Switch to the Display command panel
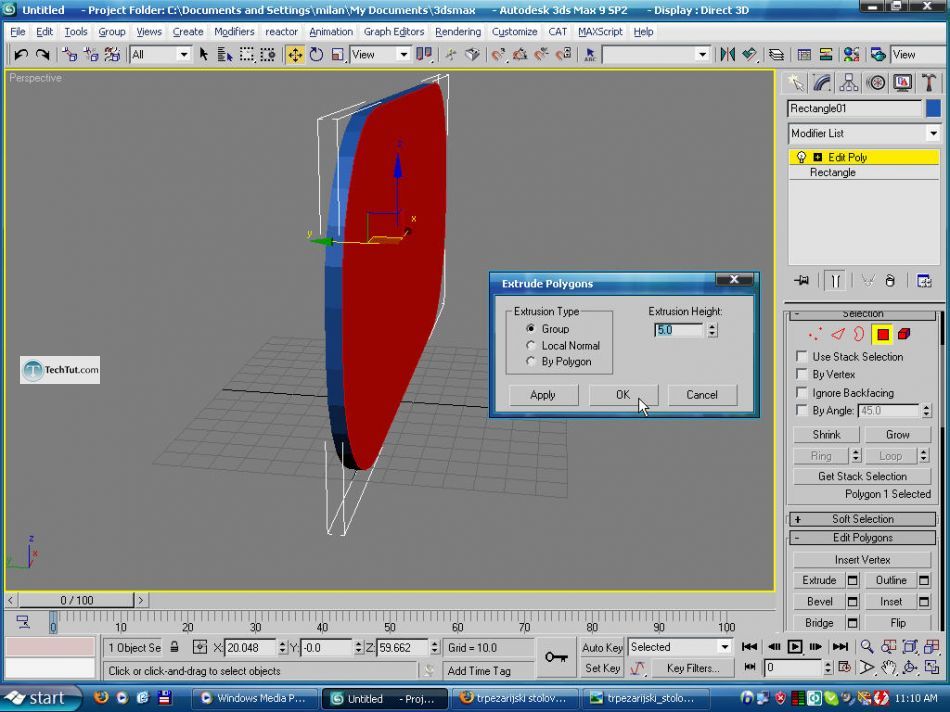Viewport: 950px width, 712px height. [902, 83]
